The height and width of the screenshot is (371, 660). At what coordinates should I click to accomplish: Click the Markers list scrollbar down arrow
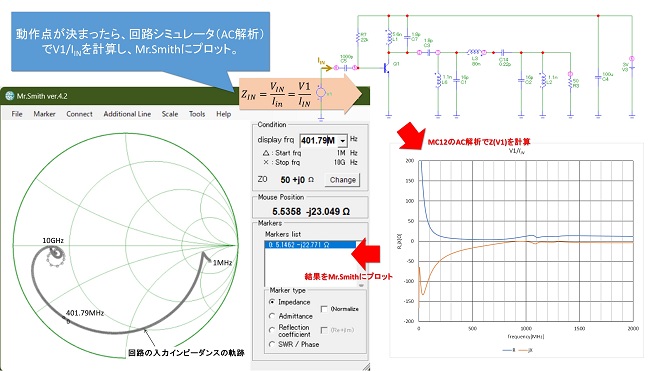coord(361,285)
